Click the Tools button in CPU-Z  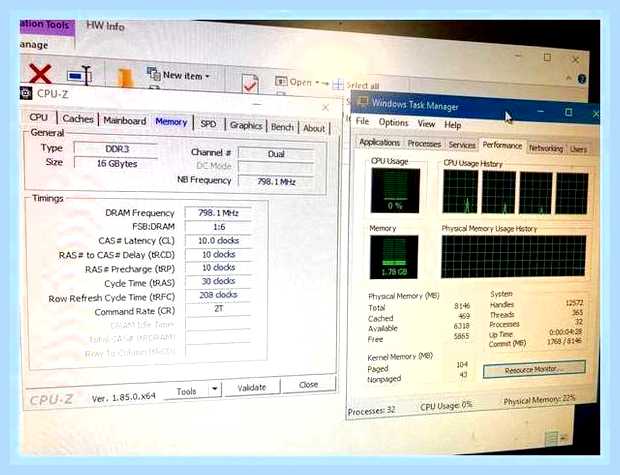click(x=186, y=391)
